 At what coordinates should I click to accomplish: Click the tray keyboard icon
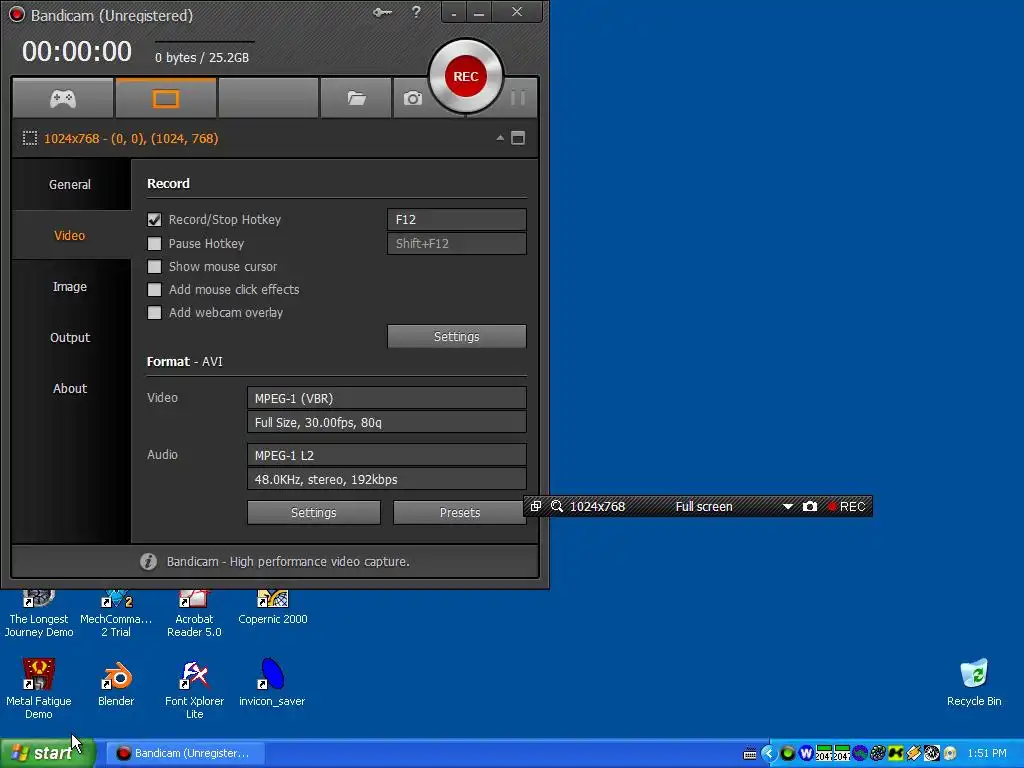click(x=750, y=754)
